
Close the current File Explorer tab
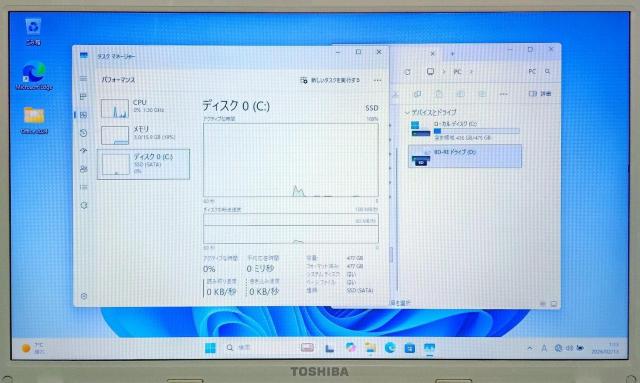[433, 53]
